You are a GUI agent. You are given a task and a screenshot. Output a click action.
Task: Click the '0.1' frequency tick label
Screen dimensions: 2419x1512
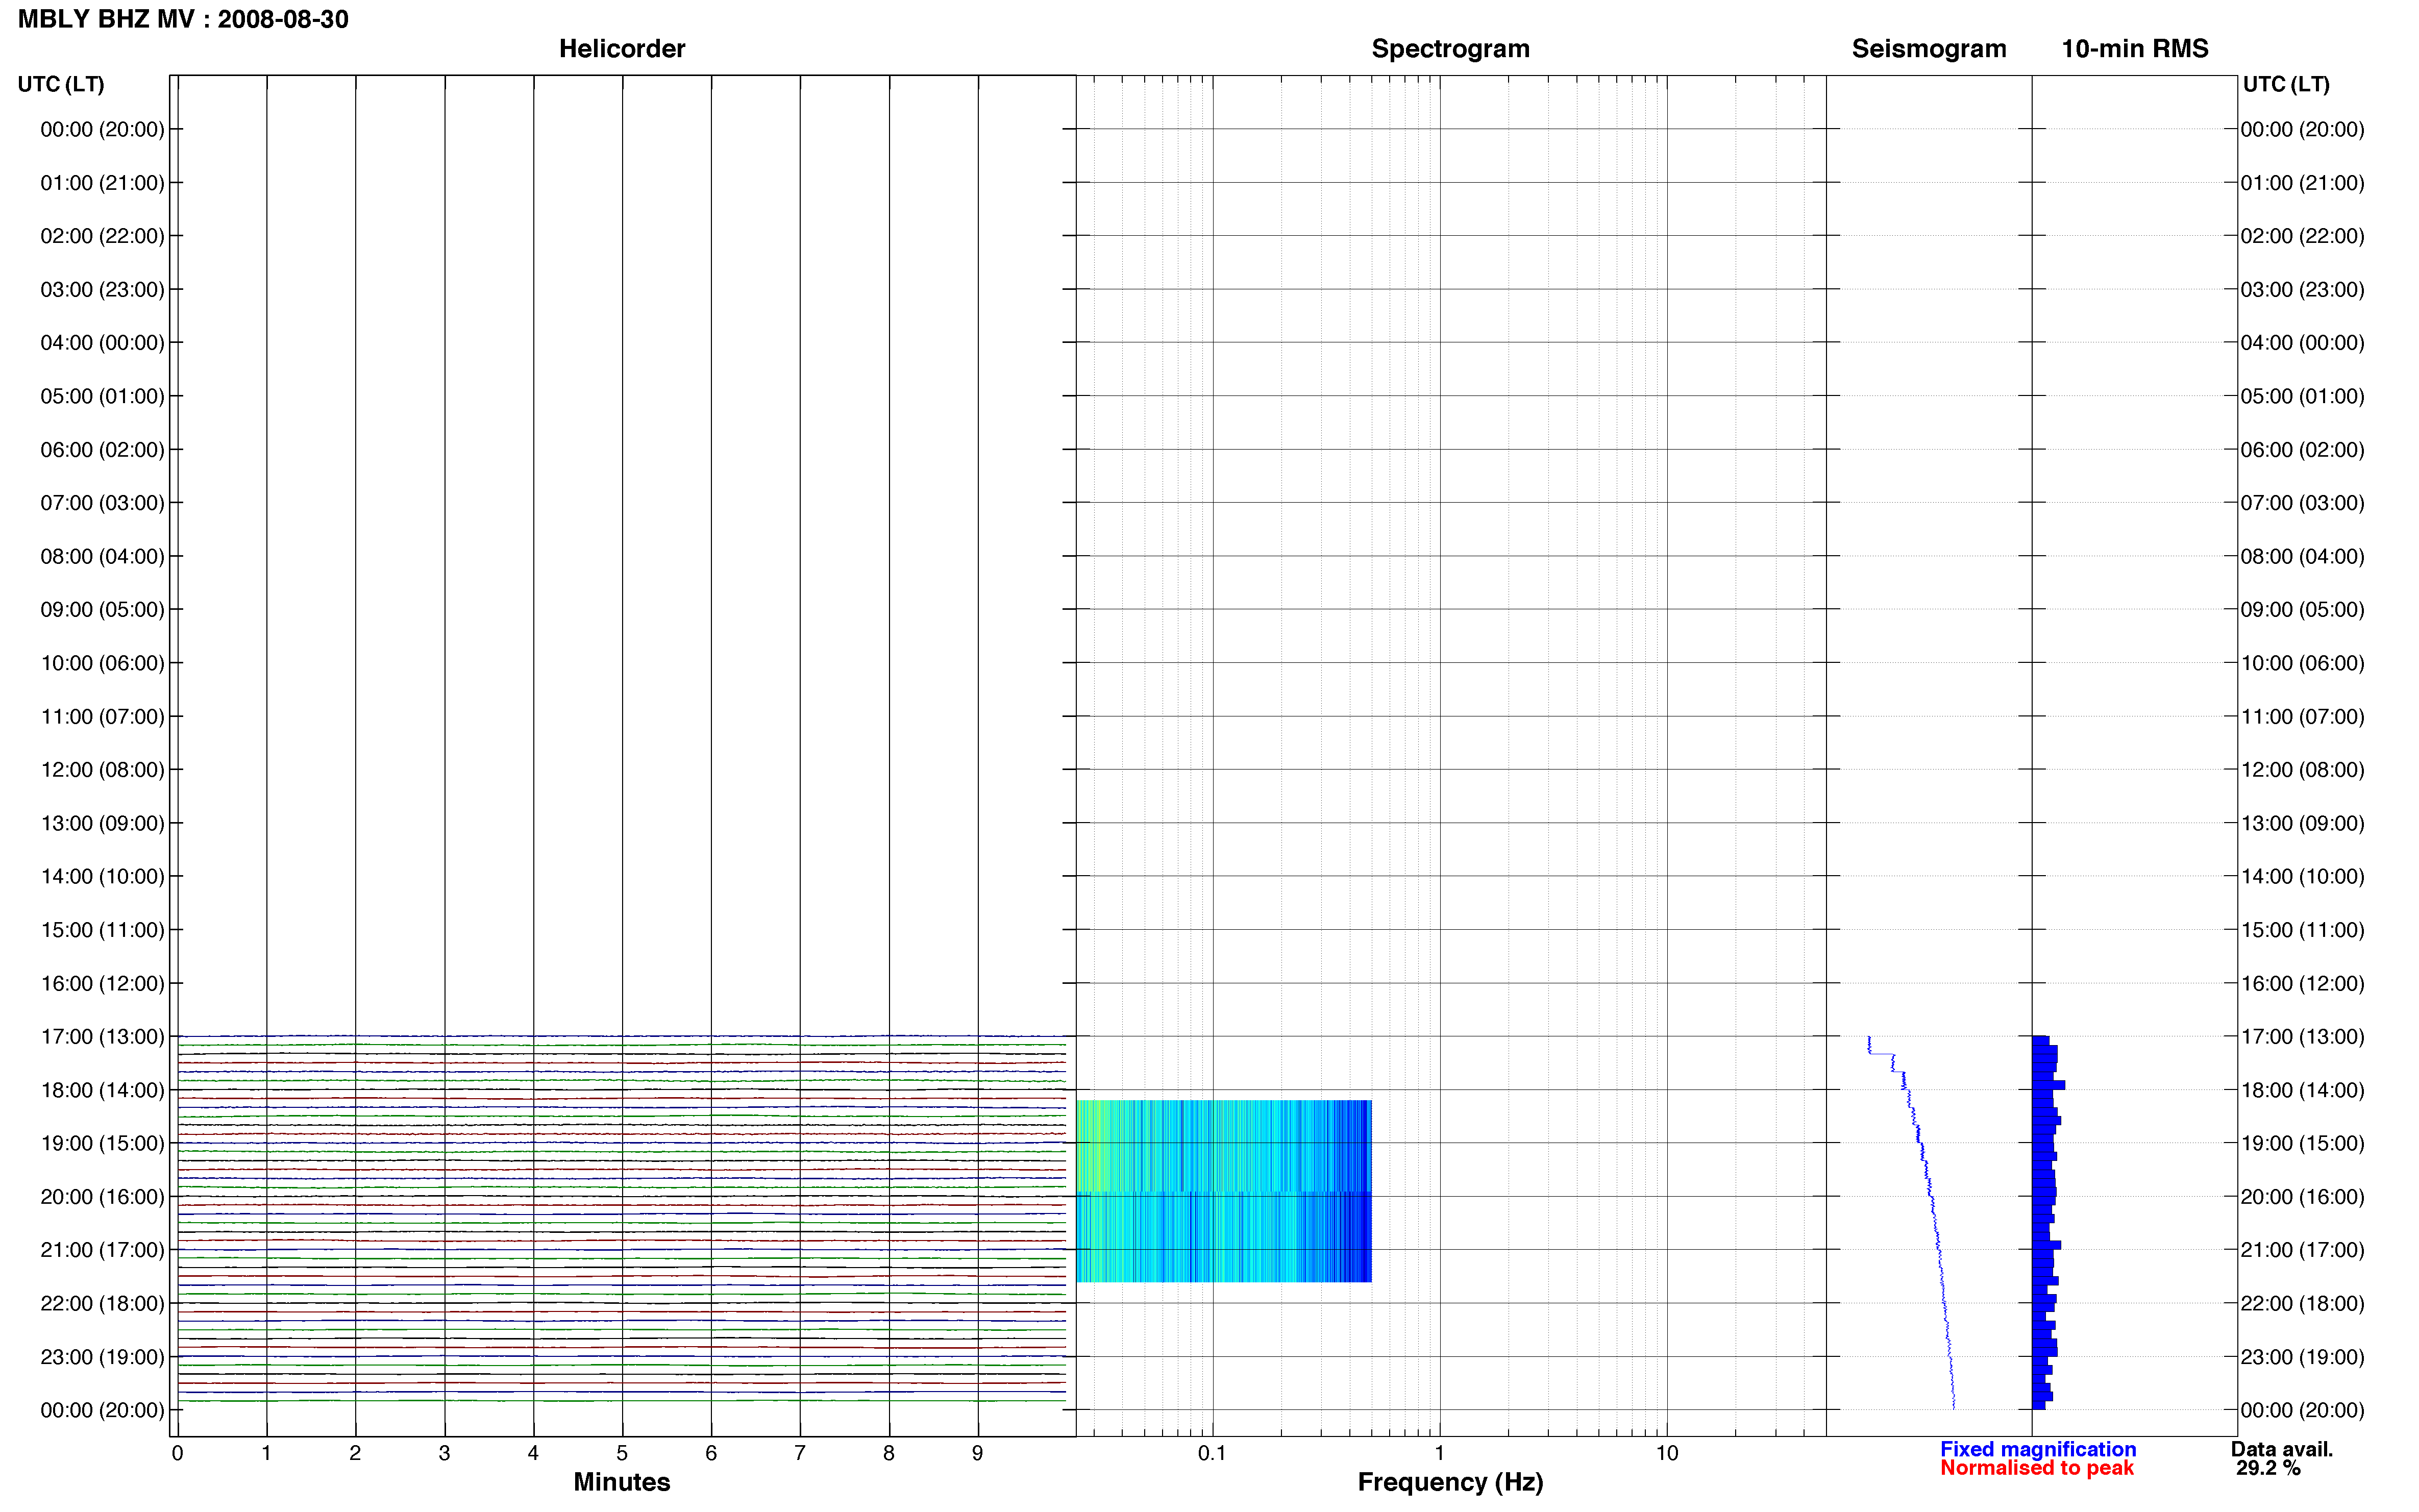pyautogui.click(x=1212, y=1453)
